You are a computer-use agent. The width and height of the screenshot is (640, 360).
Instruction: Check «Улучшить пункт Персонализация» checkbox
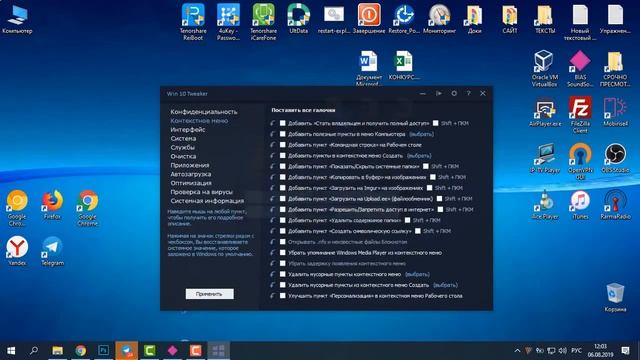(282, 296)
